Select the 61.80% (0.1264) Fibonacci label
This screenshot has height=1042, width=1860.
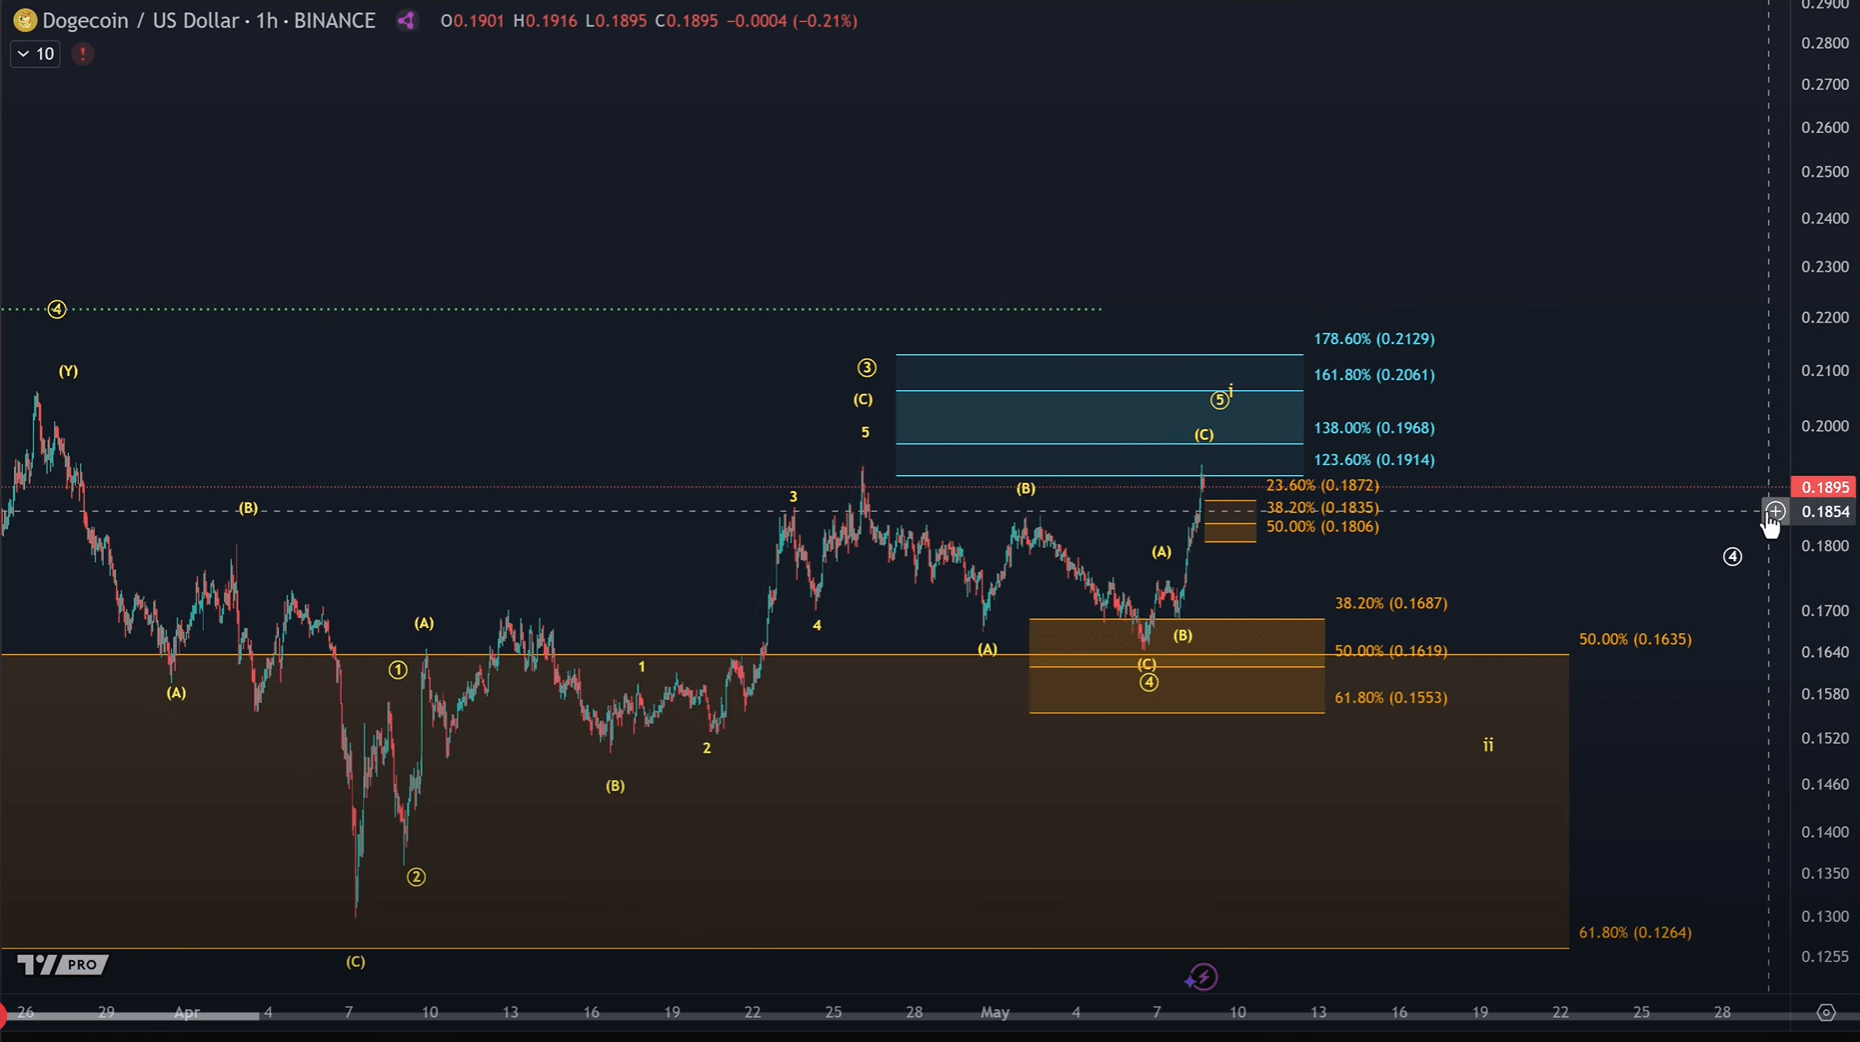[1635, 933]
